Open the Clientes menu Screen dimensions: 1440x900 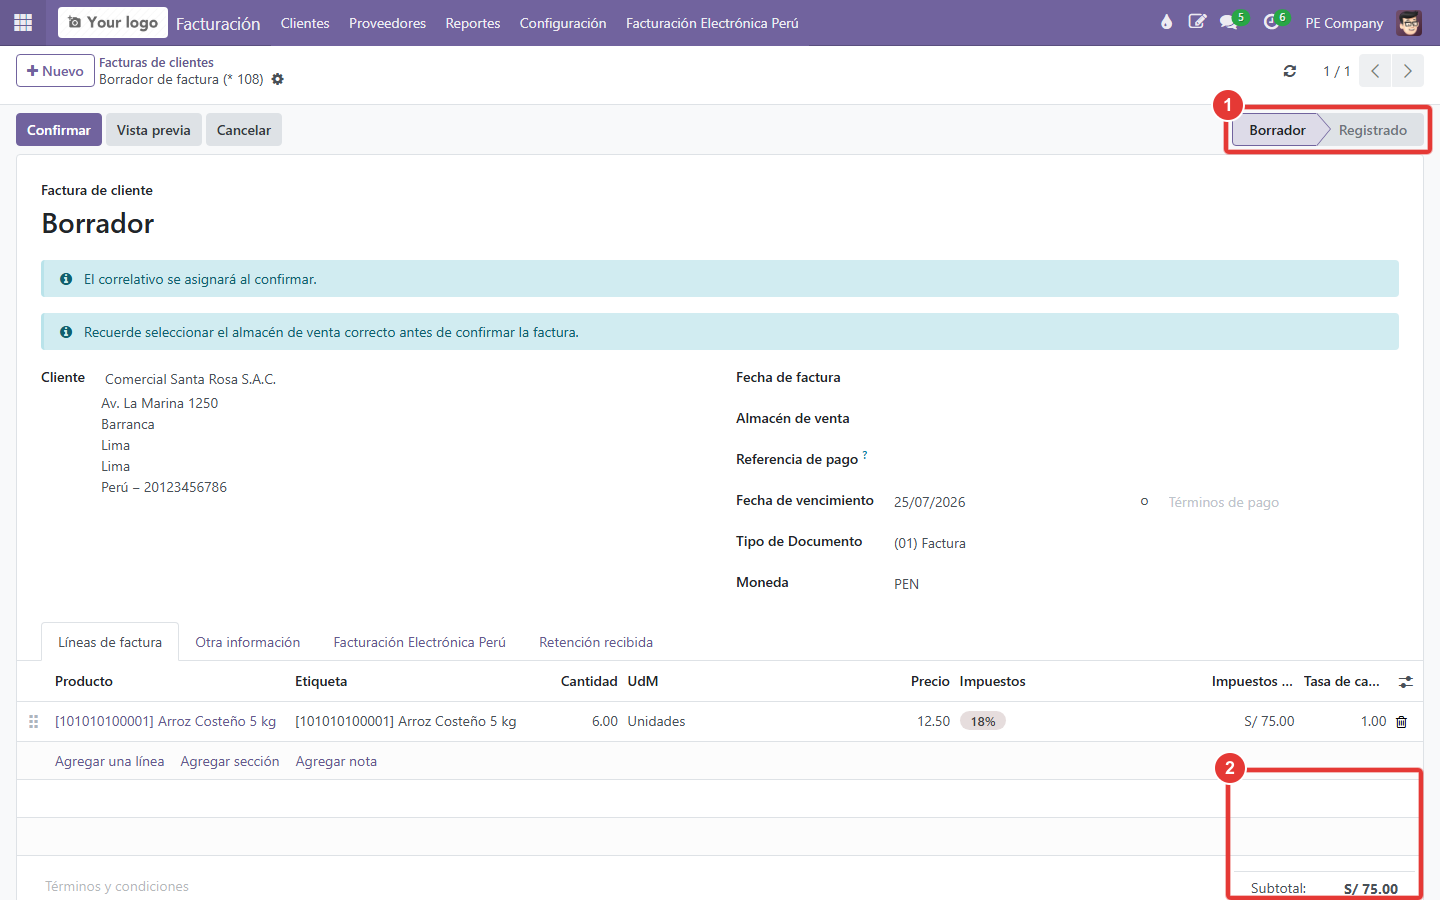click(x=305, y=23)
